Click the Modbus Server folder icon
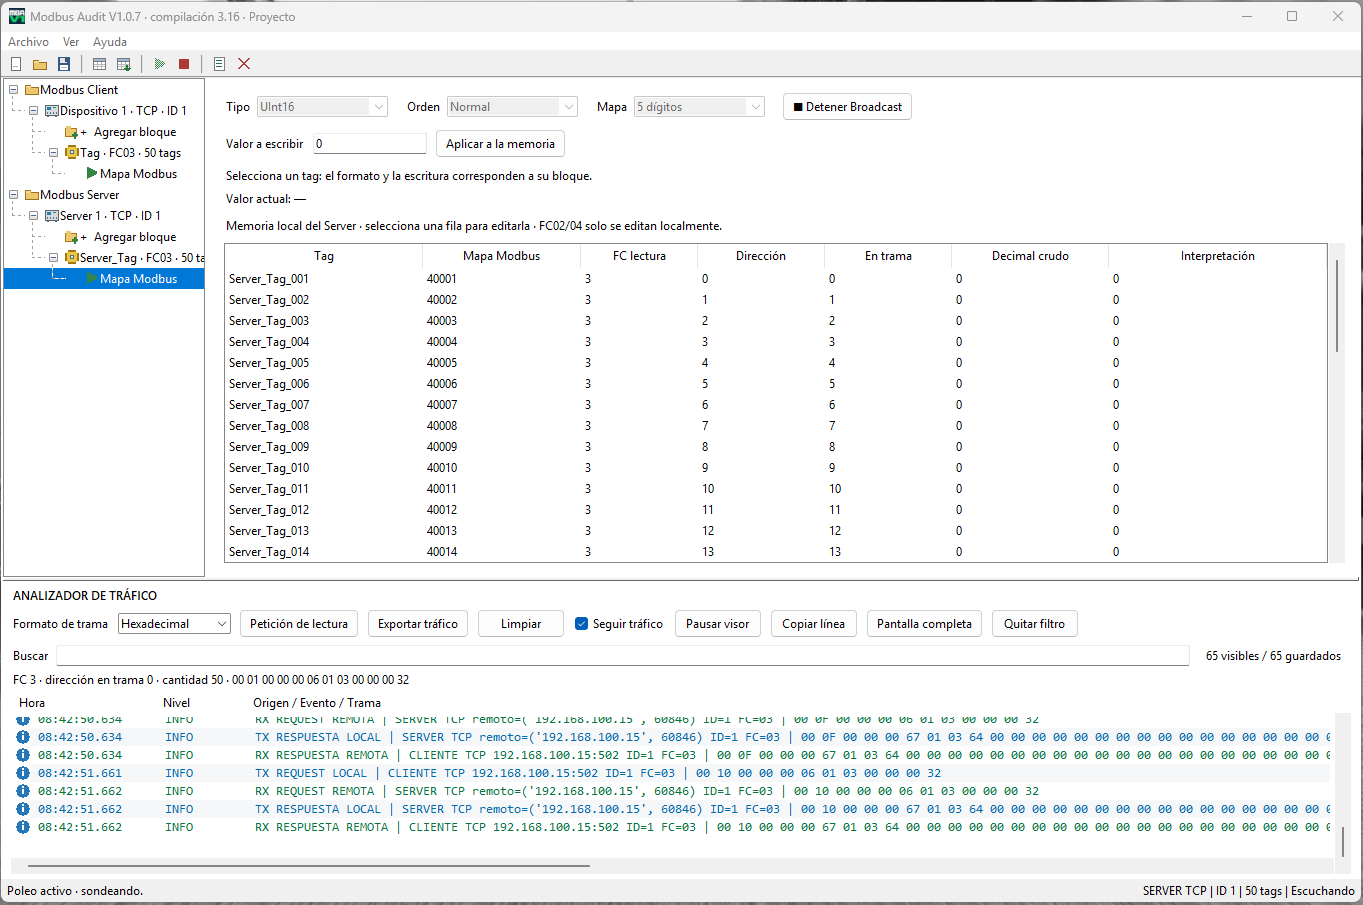The image size is (1363, 905). pyautogui.click(x=32, y=195)
